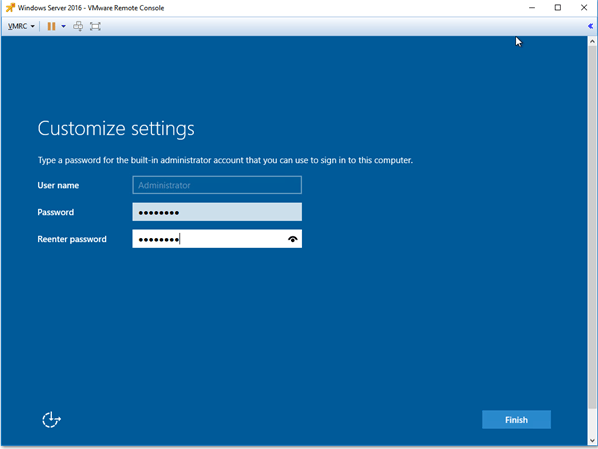Open the power options dropdown arrow
This screenshot has height=449, width=598.
tap(63, 26)
